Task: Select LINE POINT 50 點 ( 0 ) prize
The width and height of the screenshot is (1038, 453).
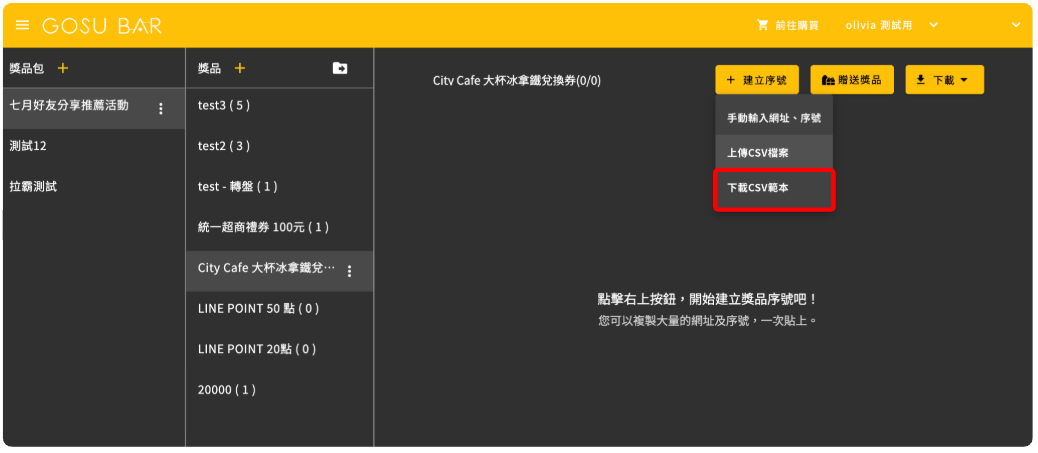Action: (x=279, y=309)
